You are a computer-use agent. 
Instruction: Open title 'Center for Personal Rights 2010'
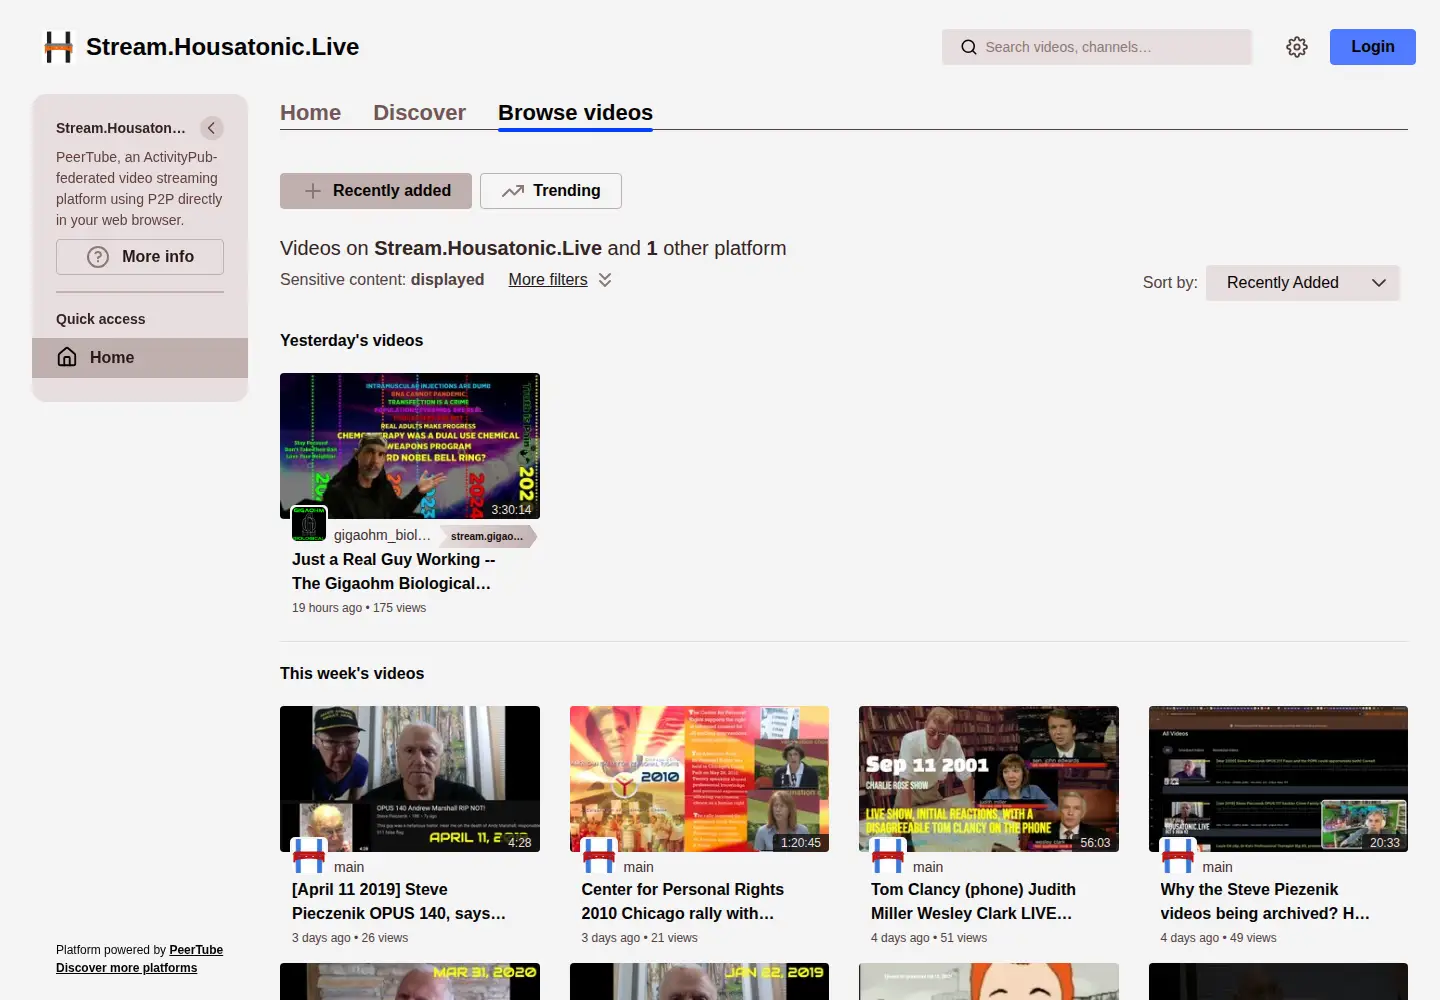pos(682,902)
